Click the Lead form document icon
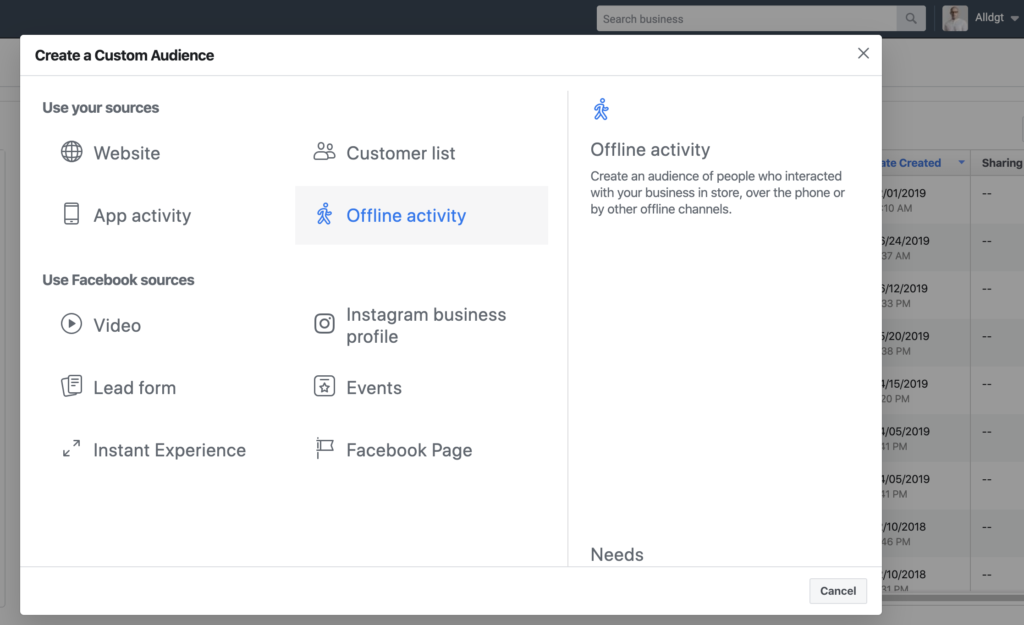 pyautogui.click(x=71, y=386)
